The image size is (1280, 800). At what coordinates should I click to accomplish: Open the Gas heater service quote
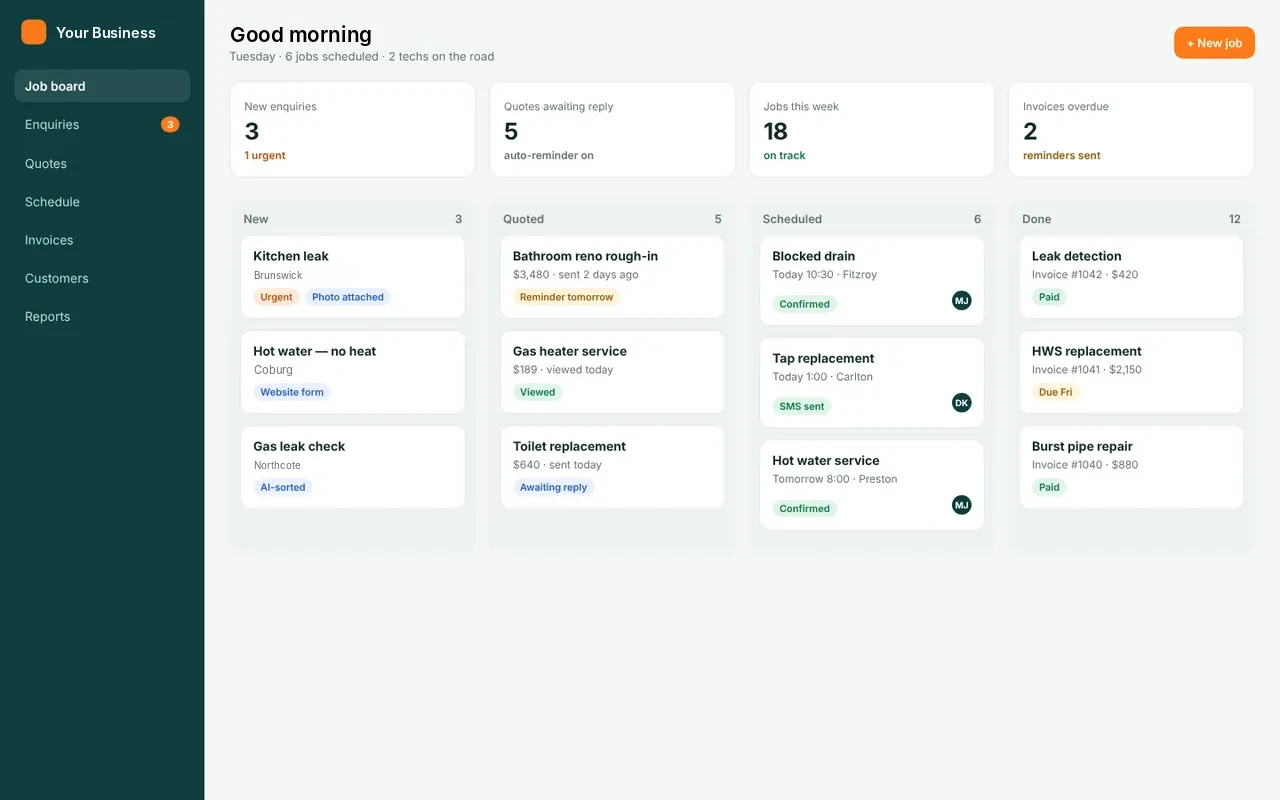point(612,372)
